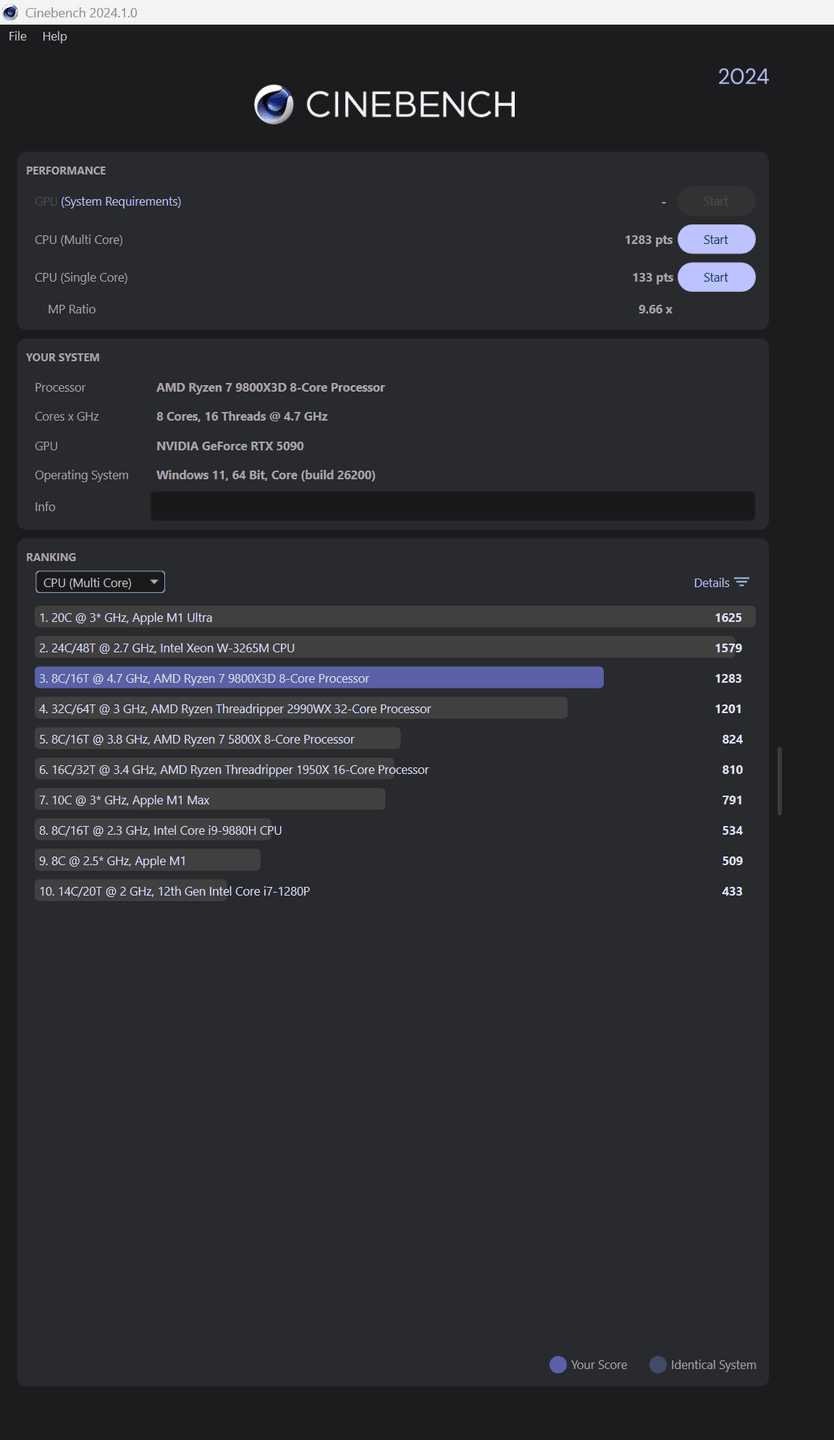Start the CPU Single Core benchmark
Image resolution: width=834 pixels, height=1440 pixels.
click(716, 278)
